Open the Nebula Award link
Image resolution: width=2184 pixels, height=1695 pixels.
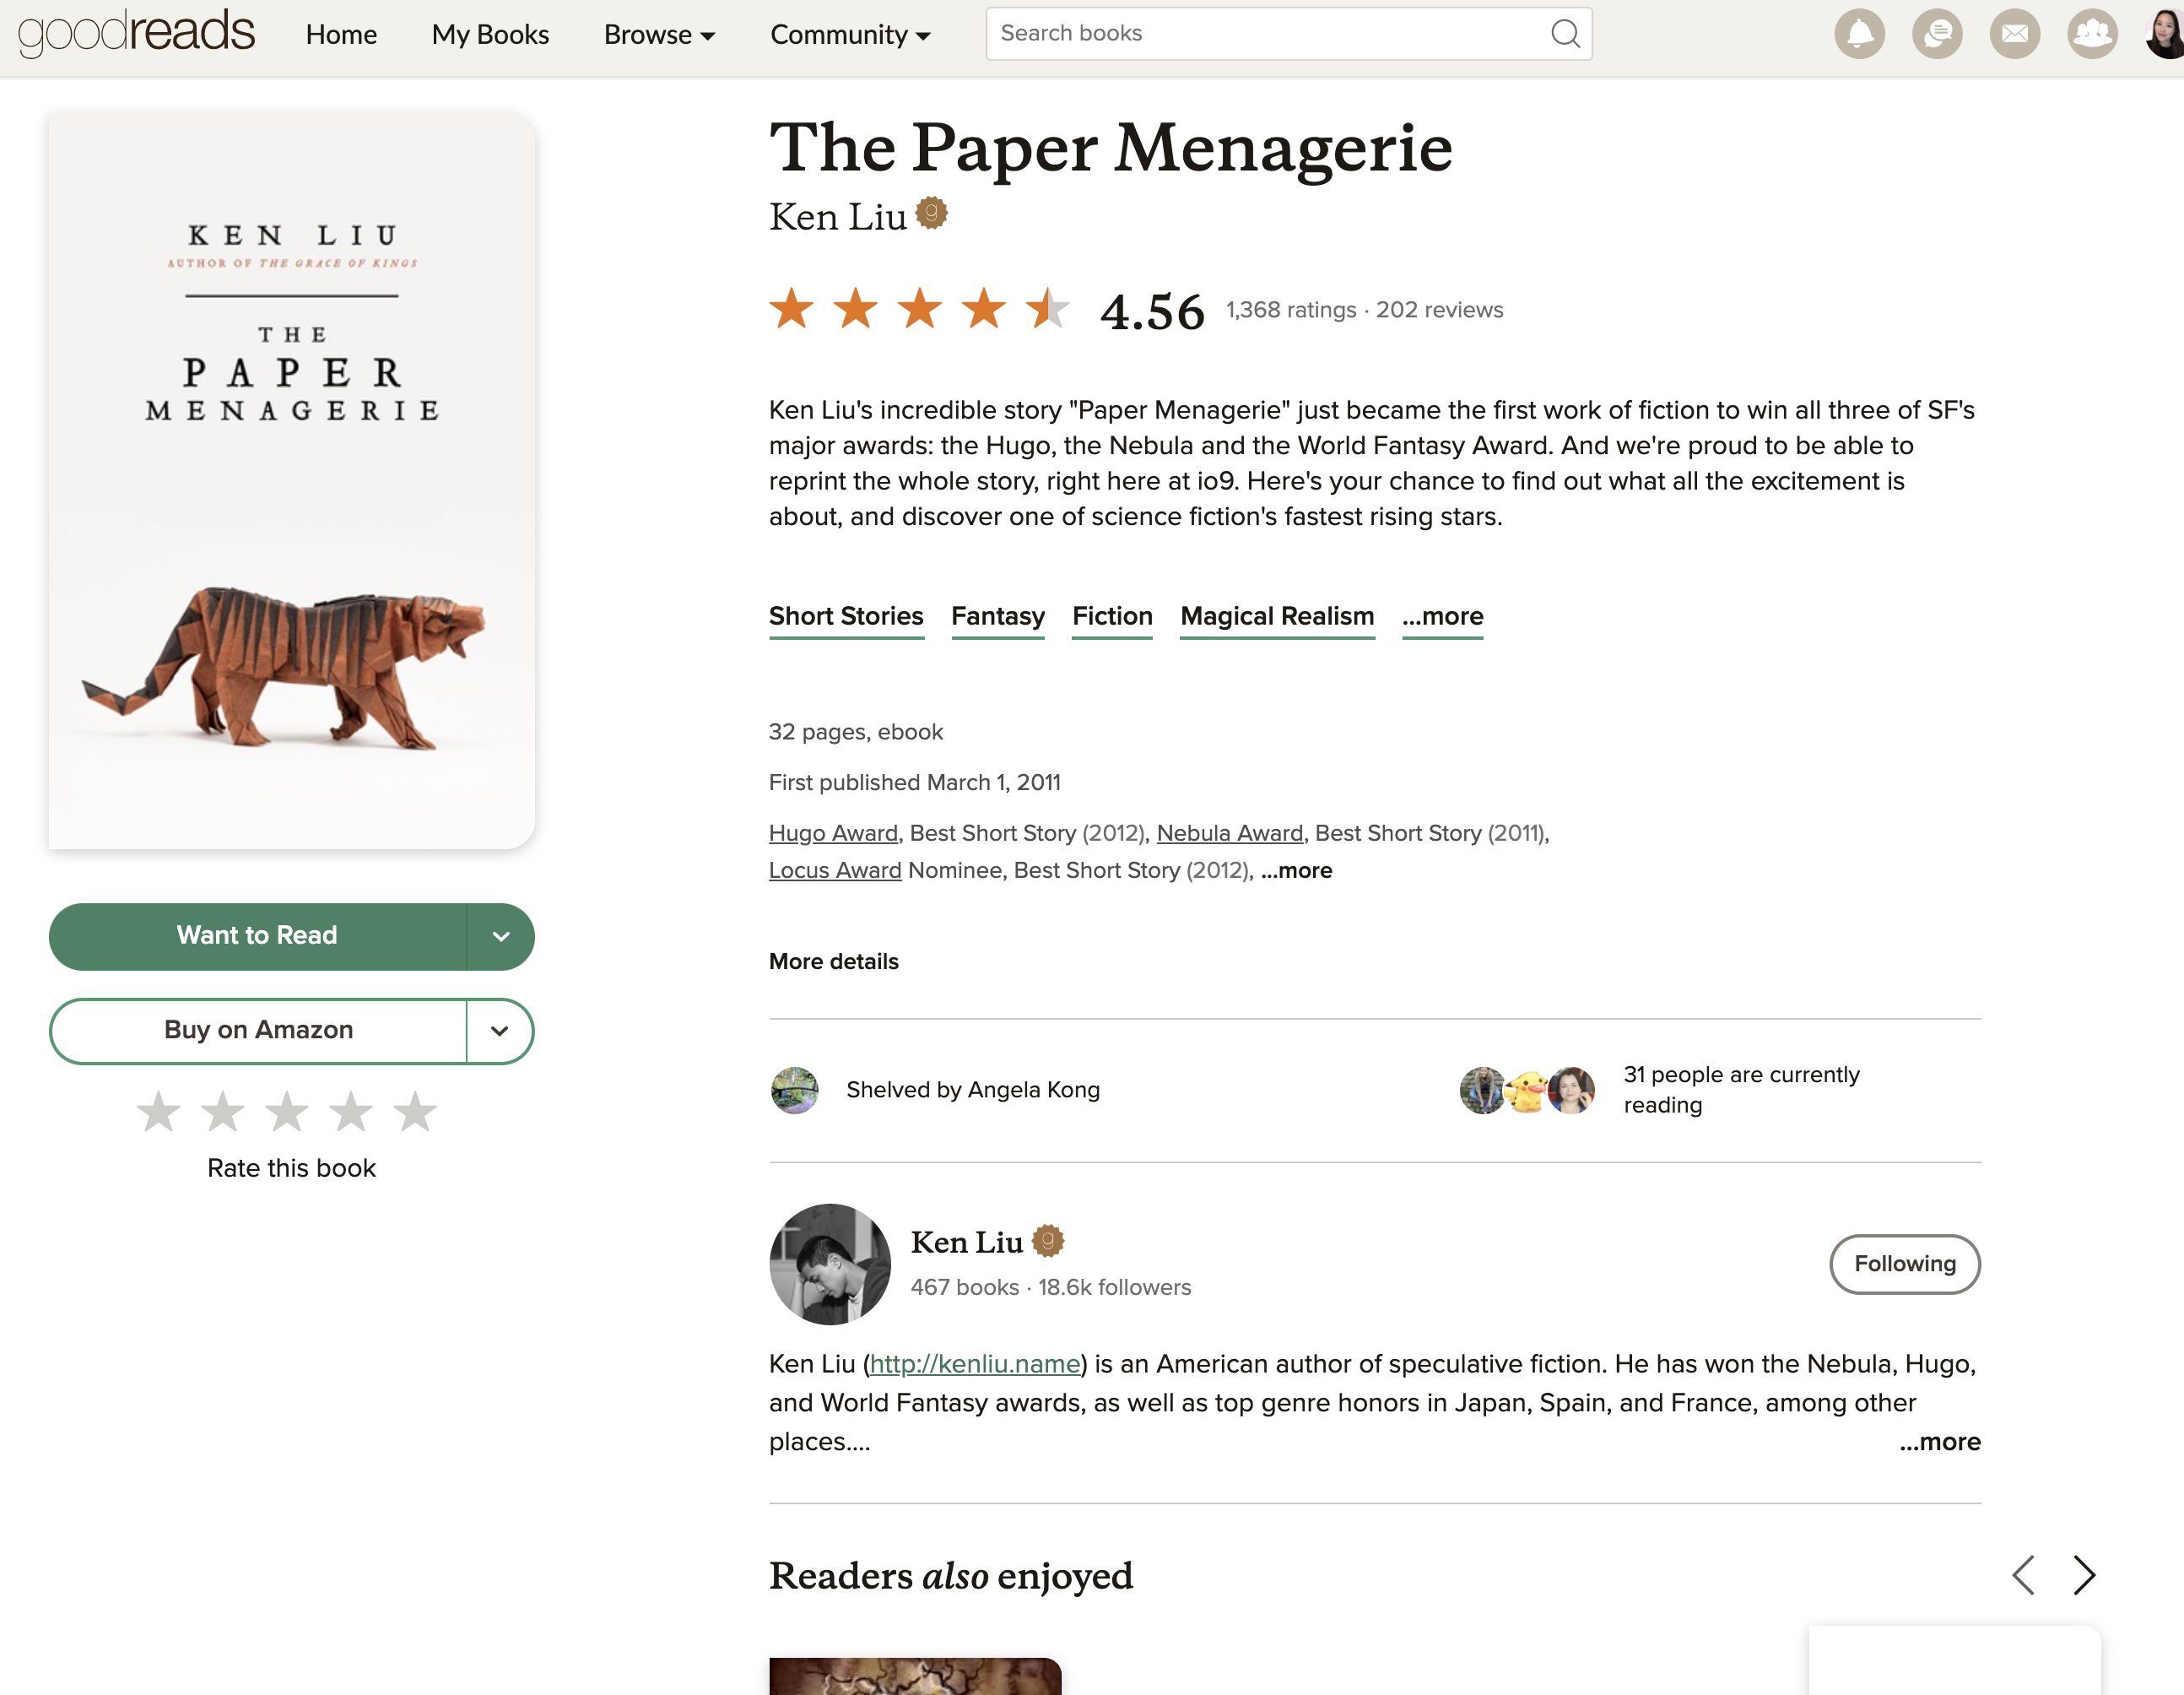point(1230,833)
